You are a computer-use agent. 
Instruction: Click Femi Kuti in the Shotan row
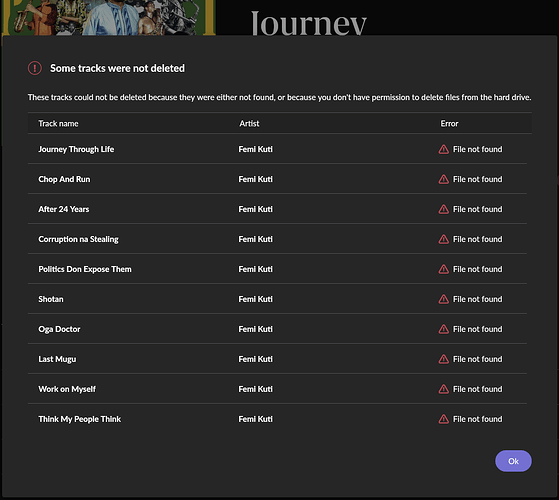pyautogui.click(x=255, y=299)
